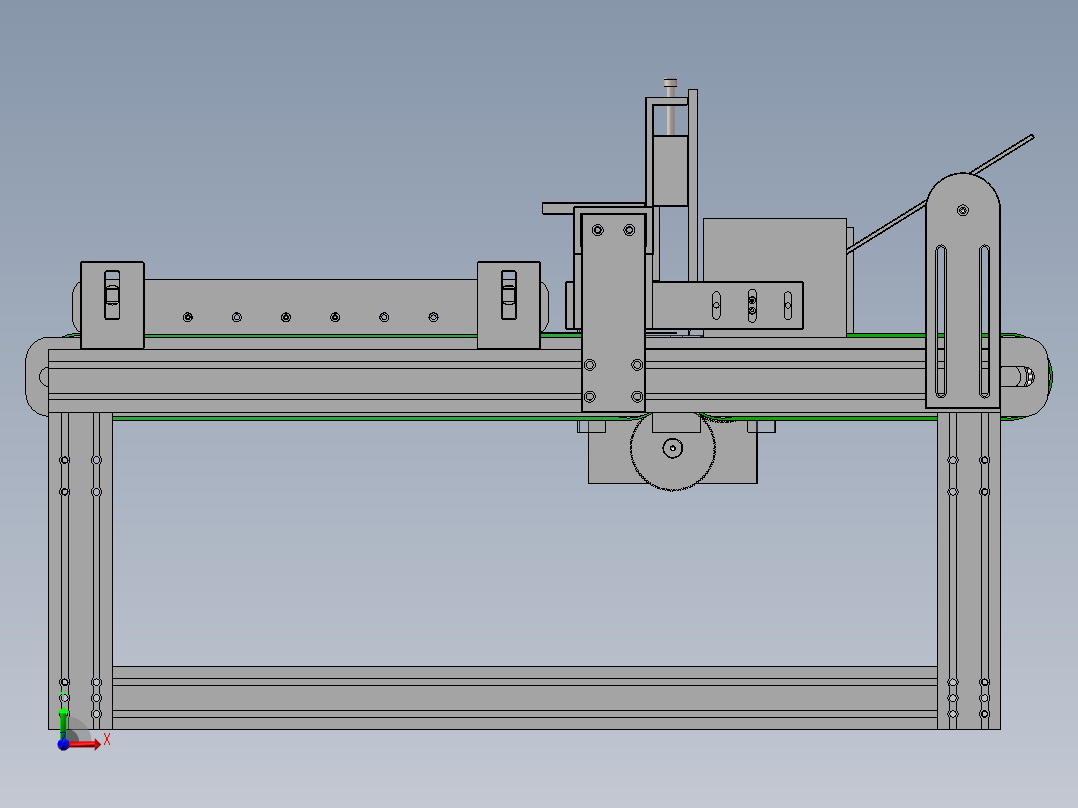This screenshot has height=808, width=1078.
Task: Select the right clamp block on the long bar
Action: pos(509,305)
